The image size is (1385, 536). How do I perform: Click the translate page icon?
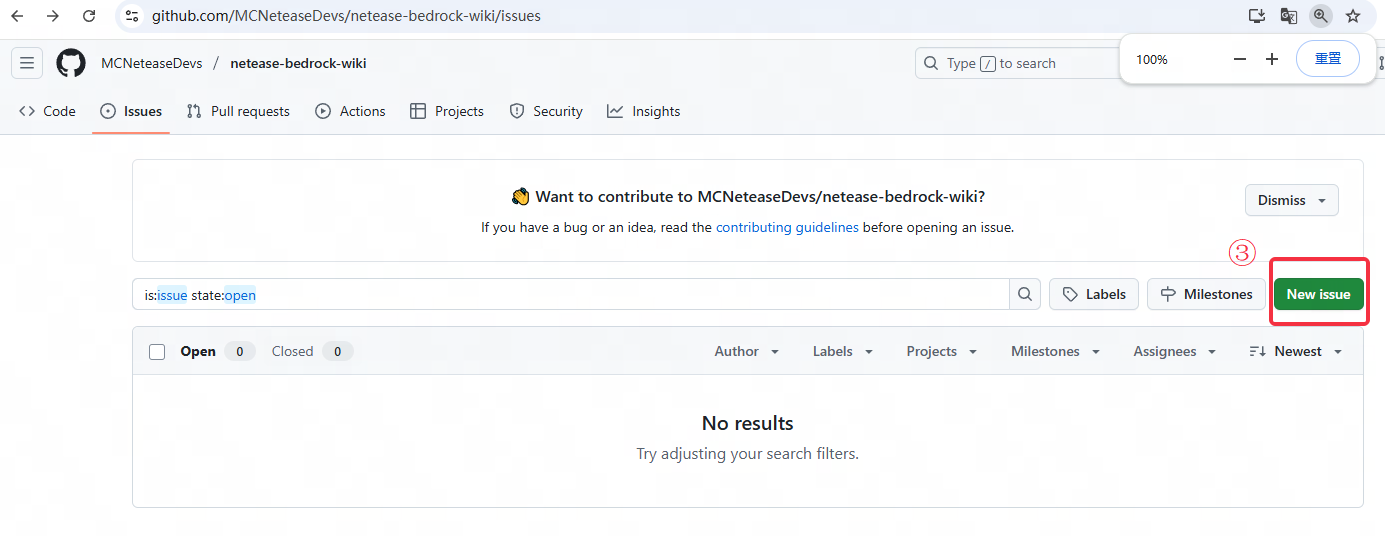[x=1289, y=16]
